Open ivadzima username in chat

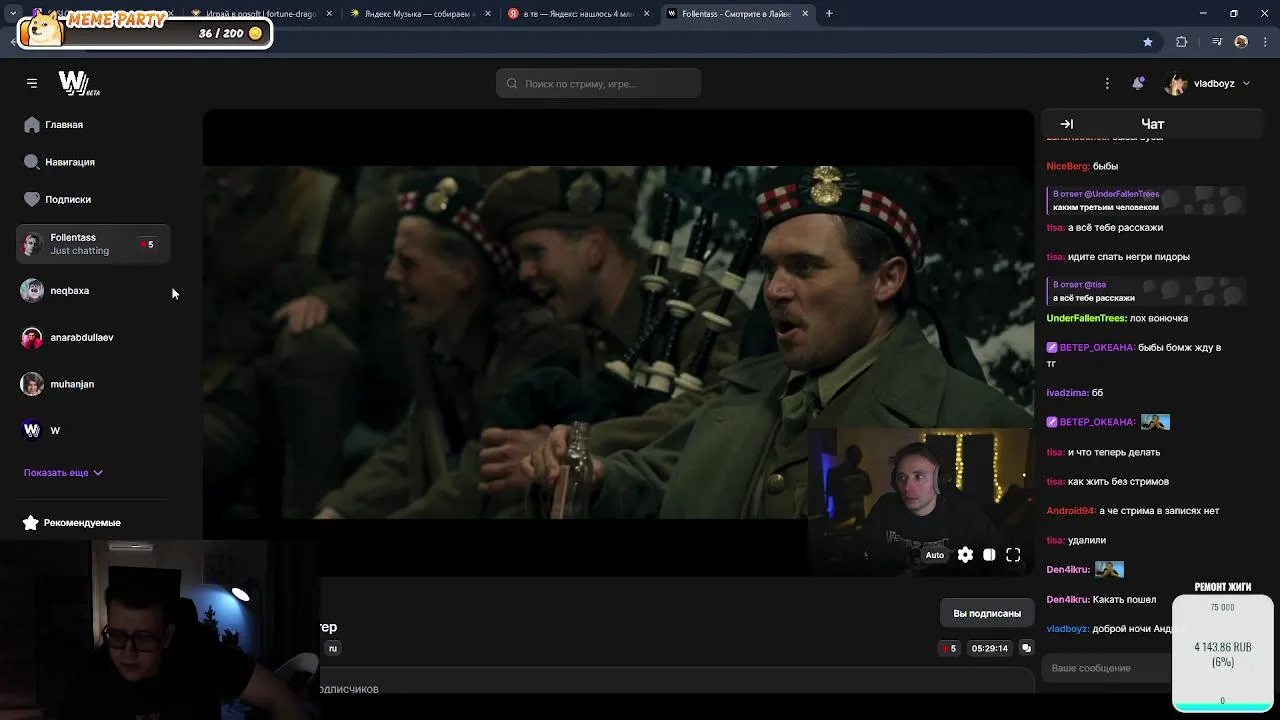click(x=1068, y=393)
